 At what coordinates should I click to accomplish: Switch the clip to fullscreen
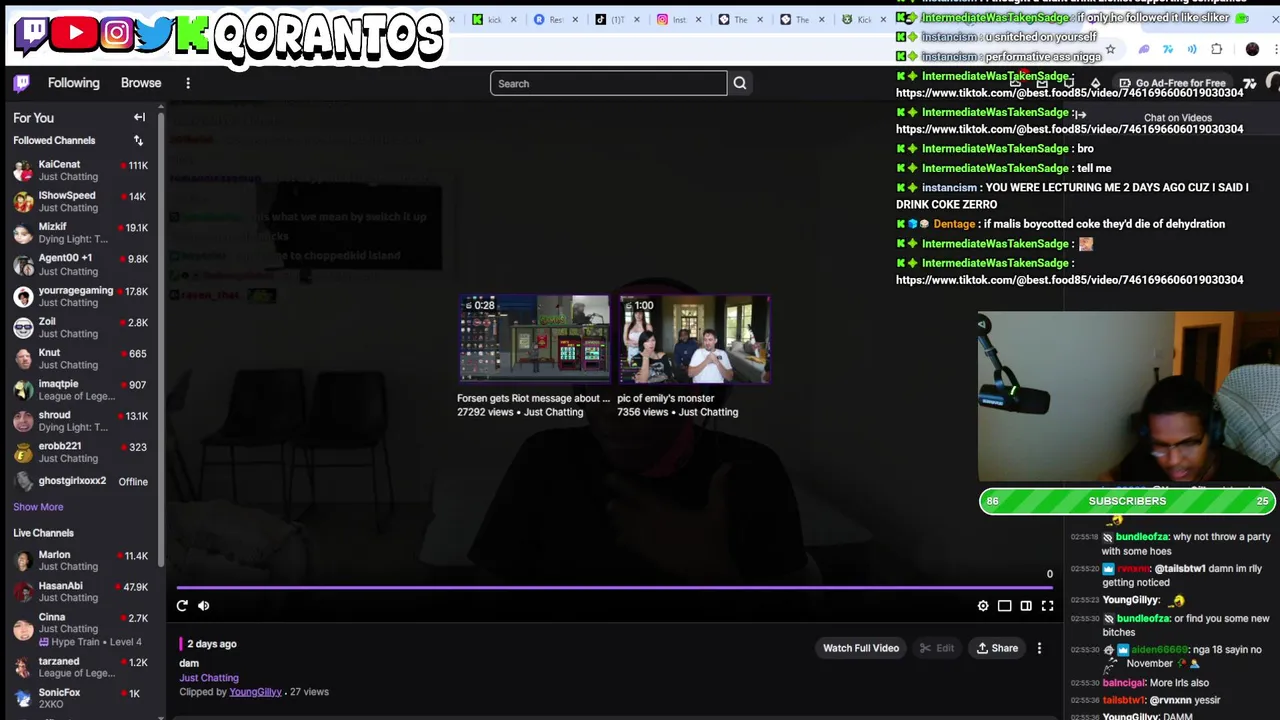pos(1048,606)
